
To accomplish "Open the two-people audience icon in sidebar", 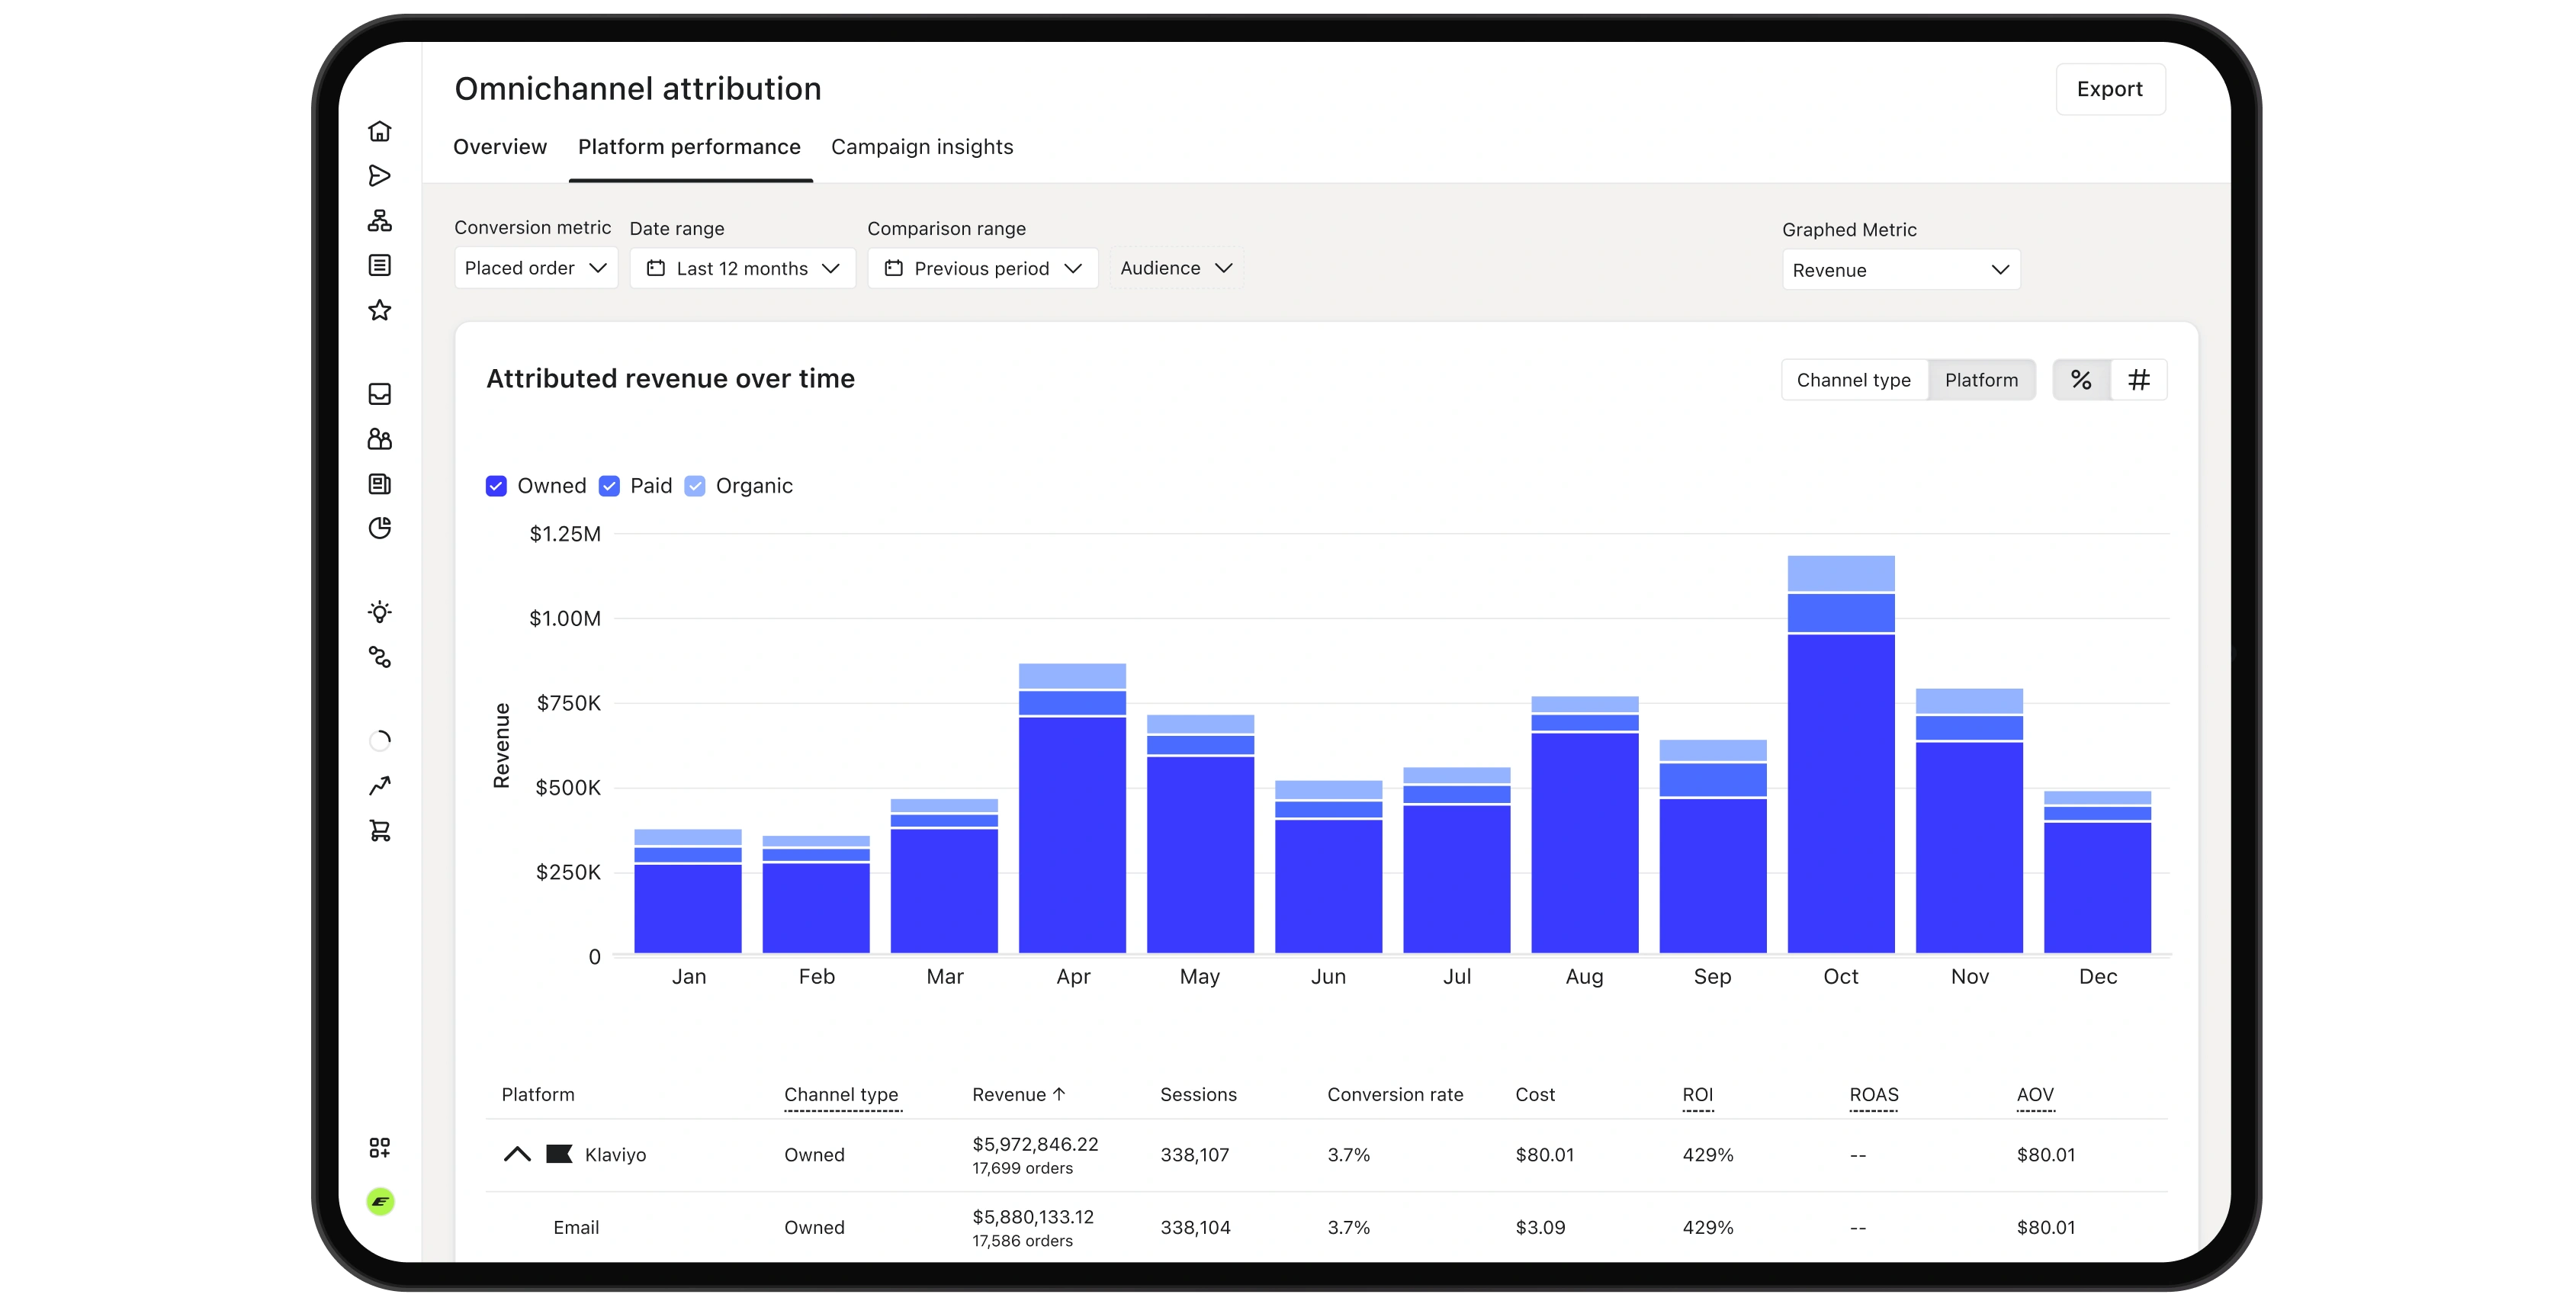I will click(379, 439).
